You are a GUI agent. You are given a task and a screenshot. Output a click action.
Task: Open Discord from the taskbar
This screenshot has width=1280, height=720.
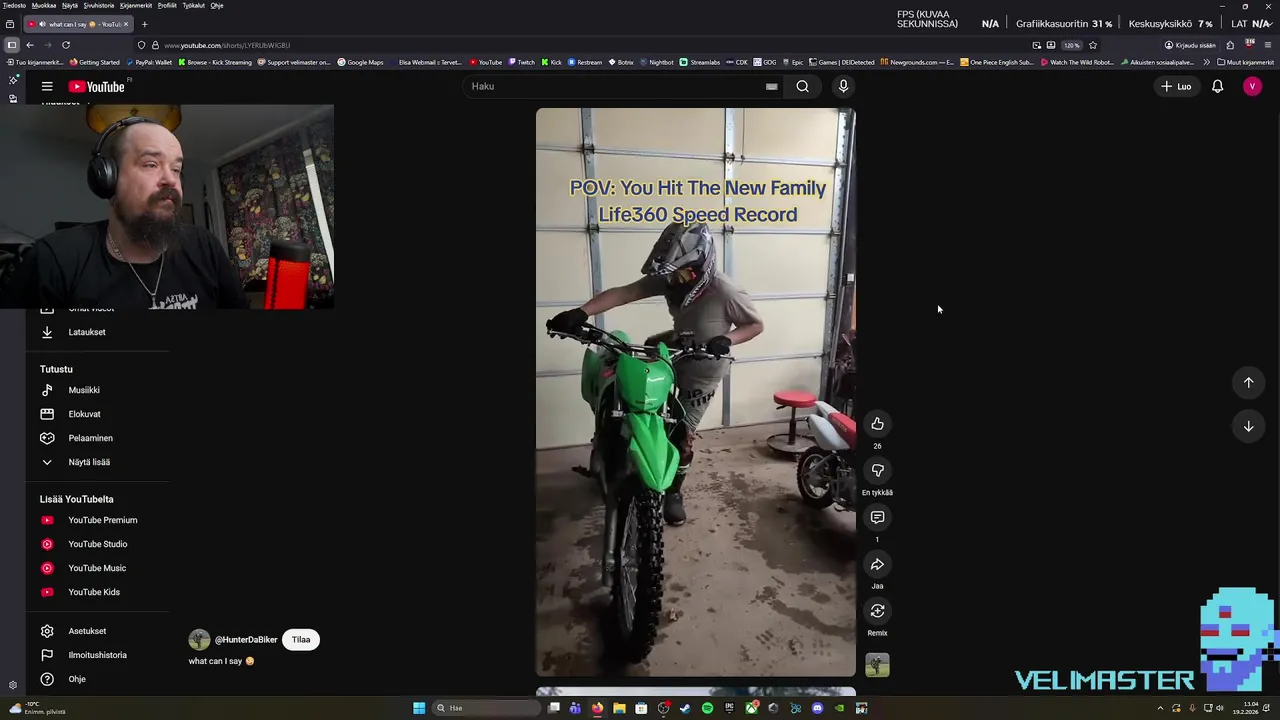[817, 708]
